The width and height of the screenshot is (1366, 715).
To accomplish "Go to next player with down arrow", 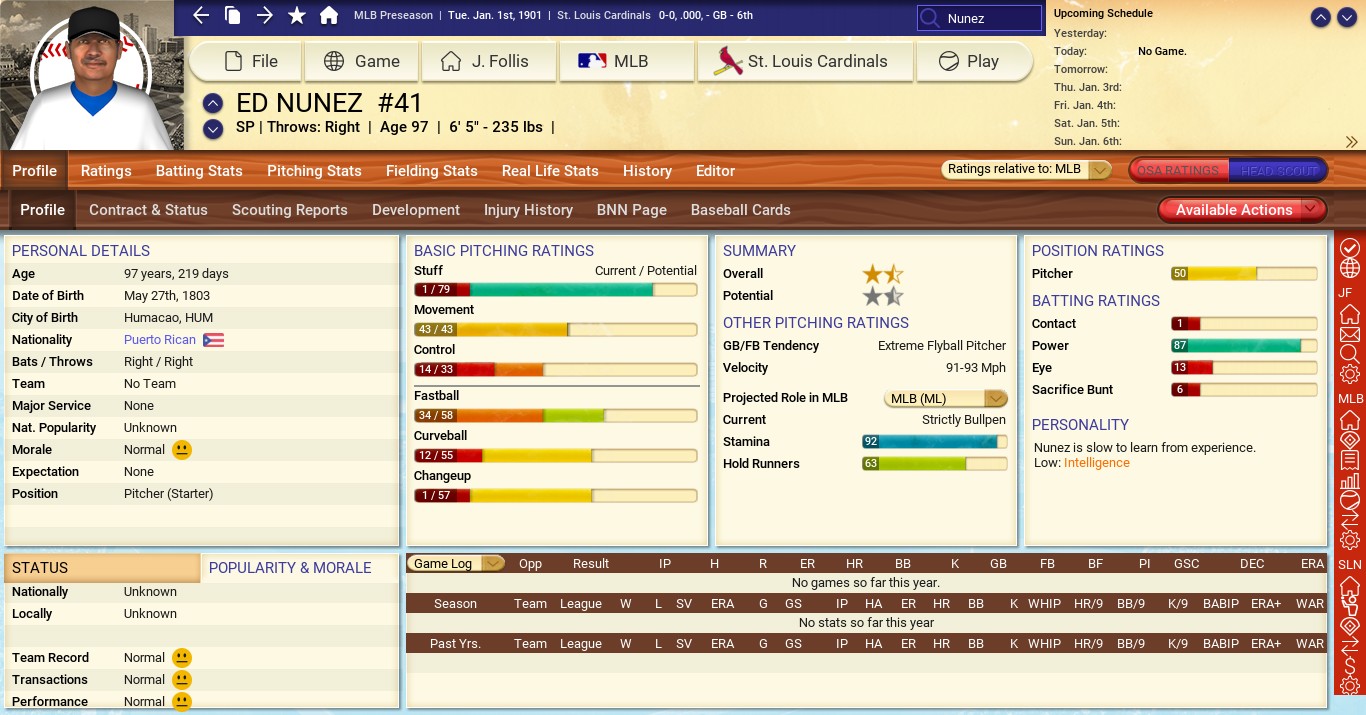I will (212, 128).
